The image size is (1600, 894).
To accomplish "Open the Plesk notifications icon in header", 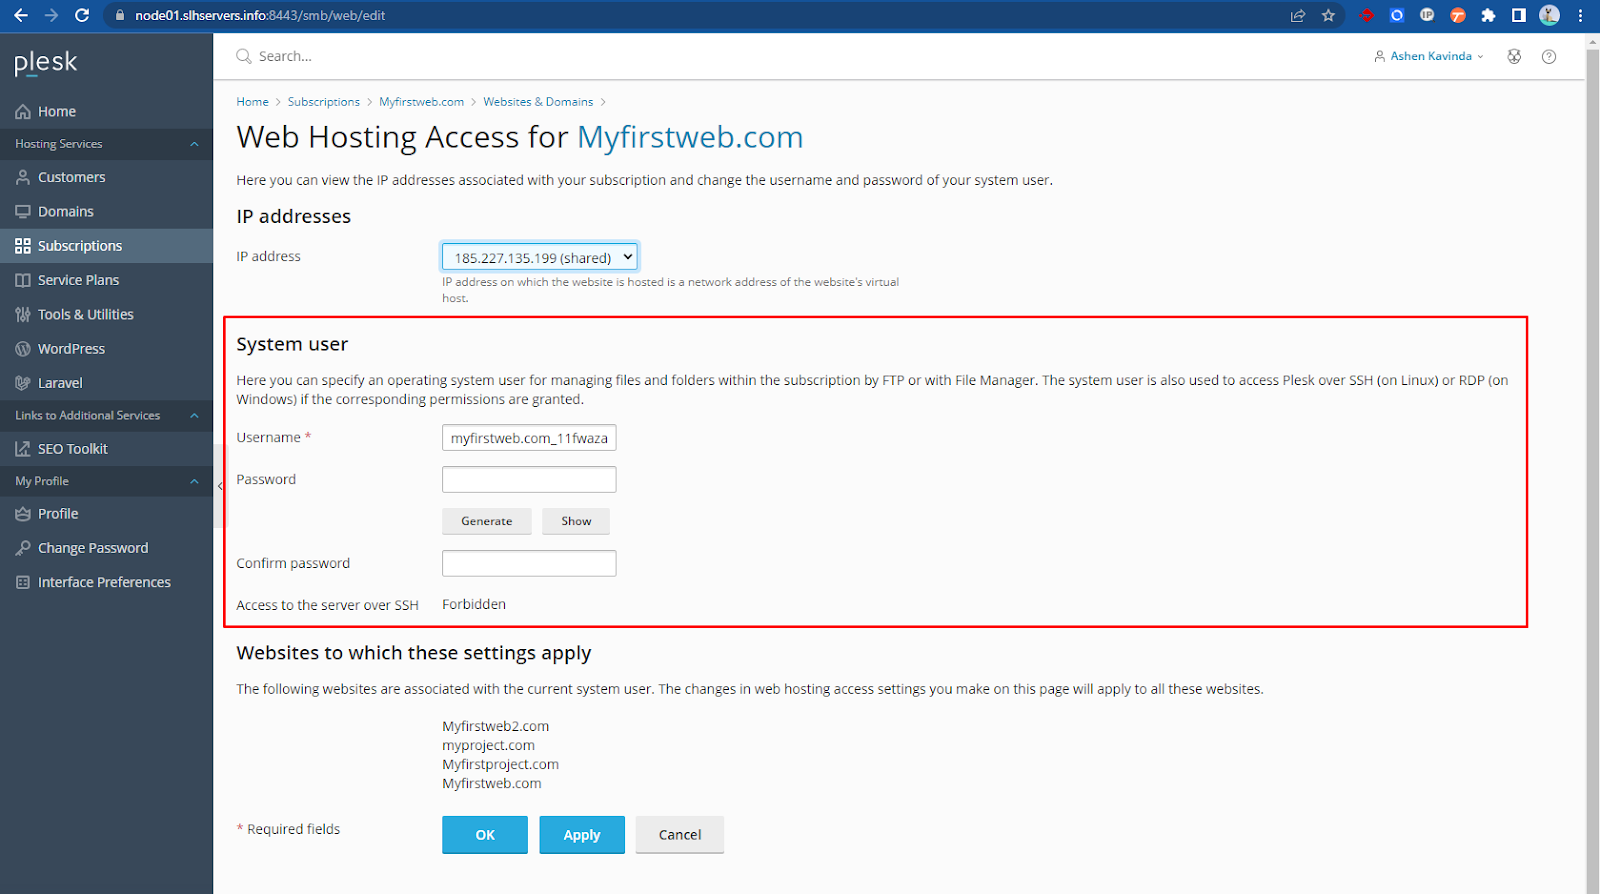I will pyautogui.click(x=1514, y=57).
